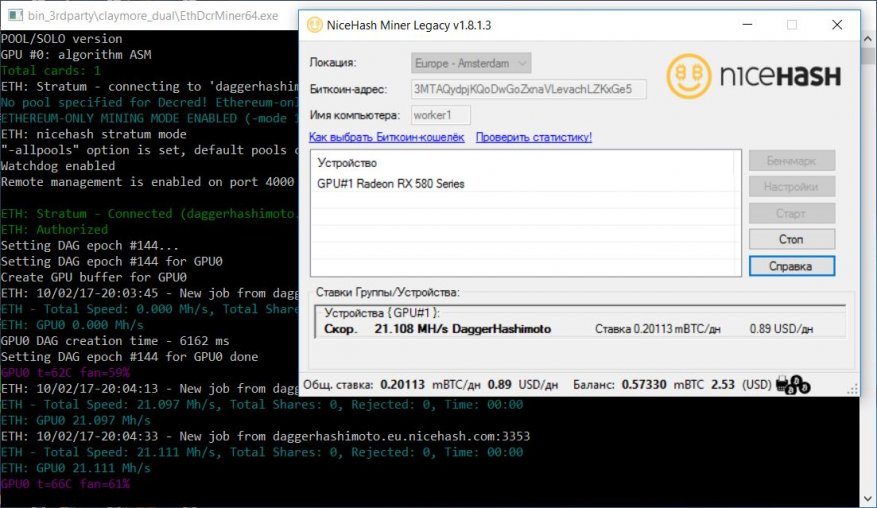Click the 'Устройство' column header
877x508 pixels.
pos(347,162)
